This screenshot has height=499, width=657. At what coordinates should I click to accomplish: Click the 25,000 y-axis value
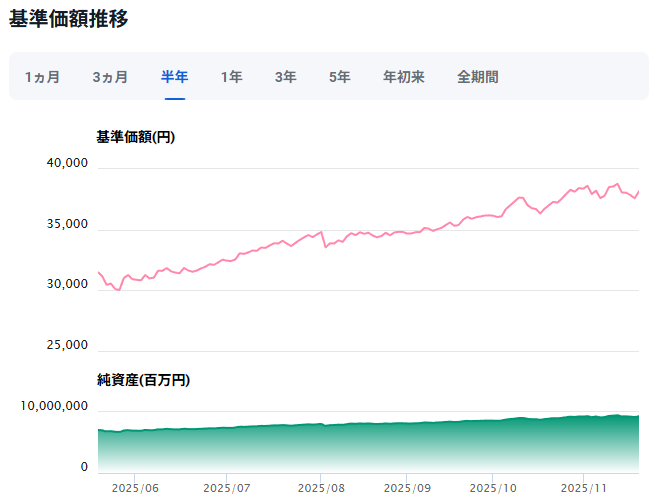(68, 346)
